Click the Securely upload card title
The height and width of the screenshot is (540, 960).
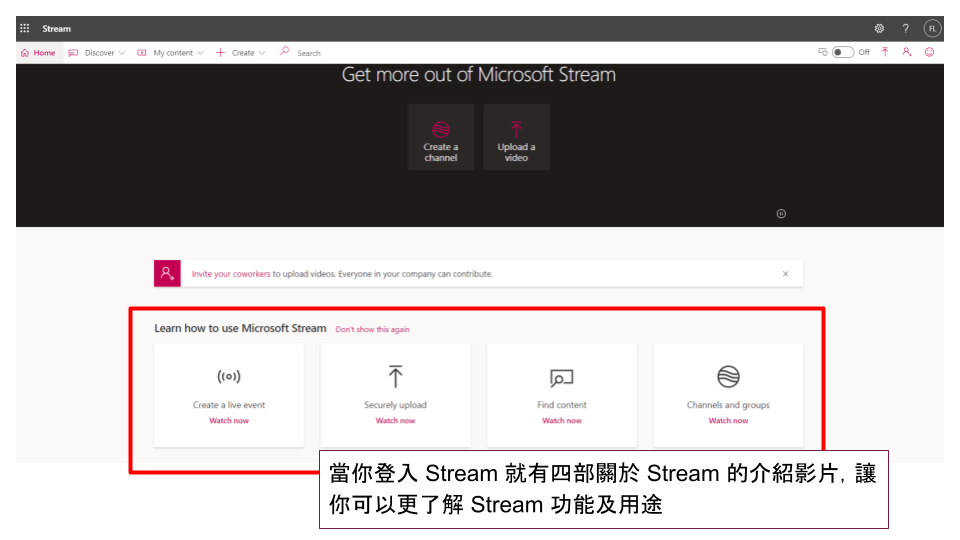396,405
